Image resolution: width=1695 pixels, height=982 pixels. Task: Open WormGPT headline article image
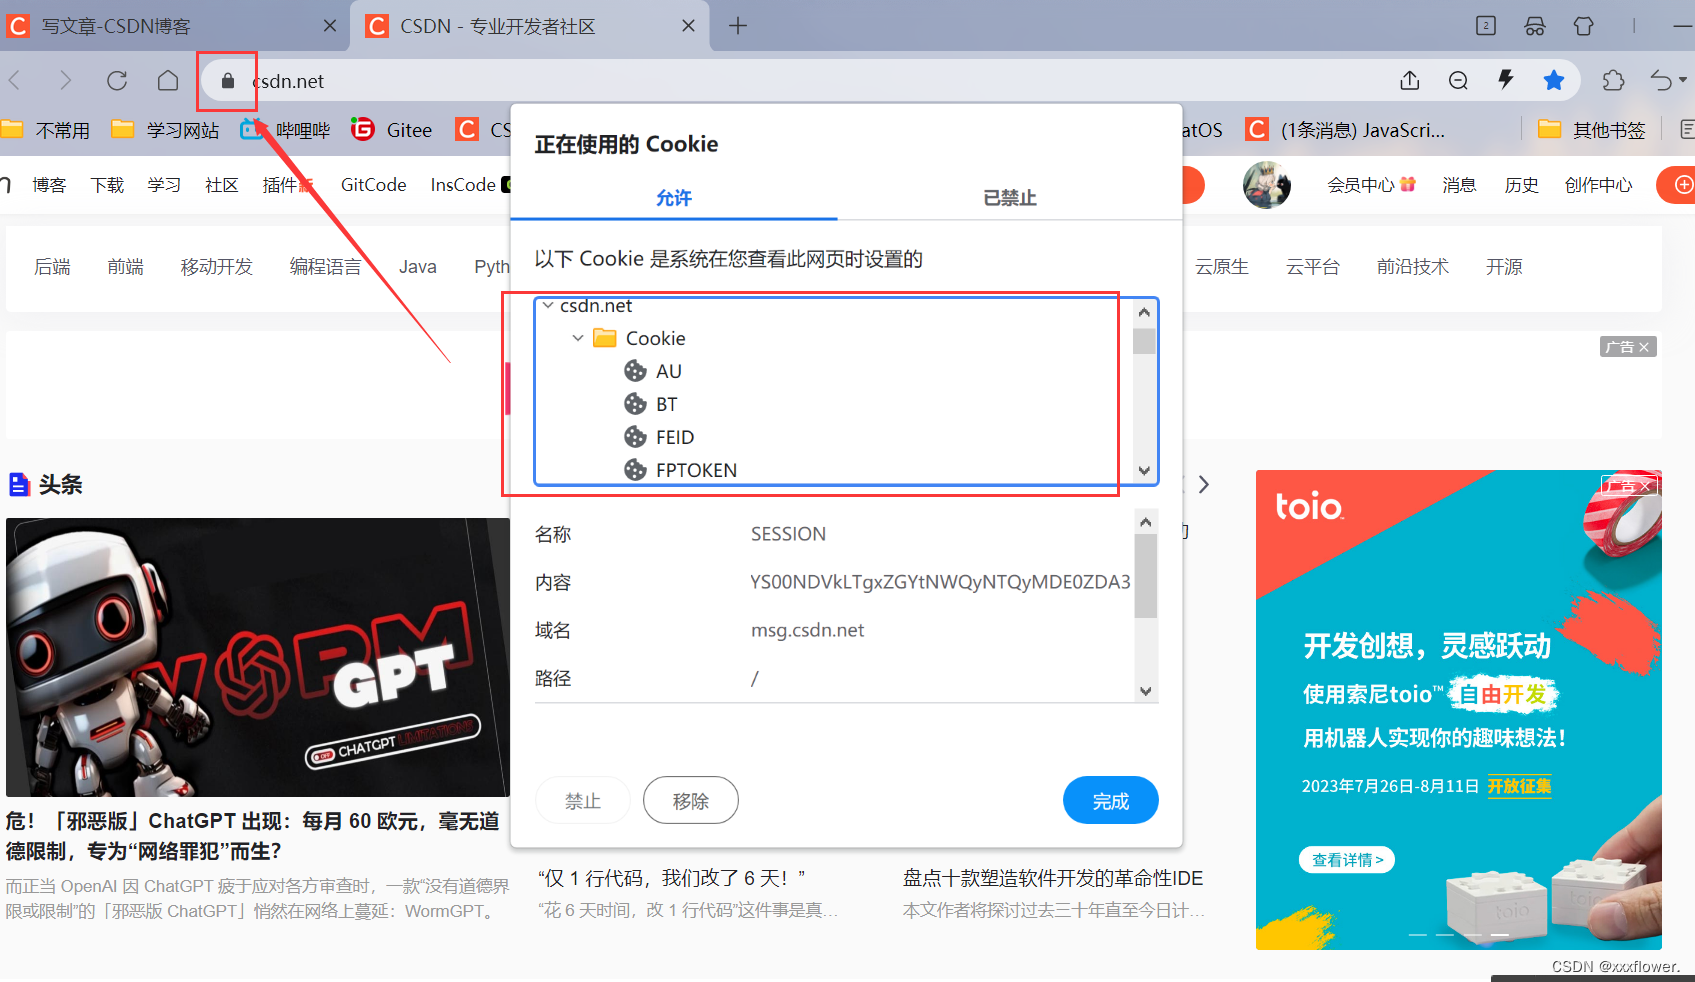pos(258,657)
